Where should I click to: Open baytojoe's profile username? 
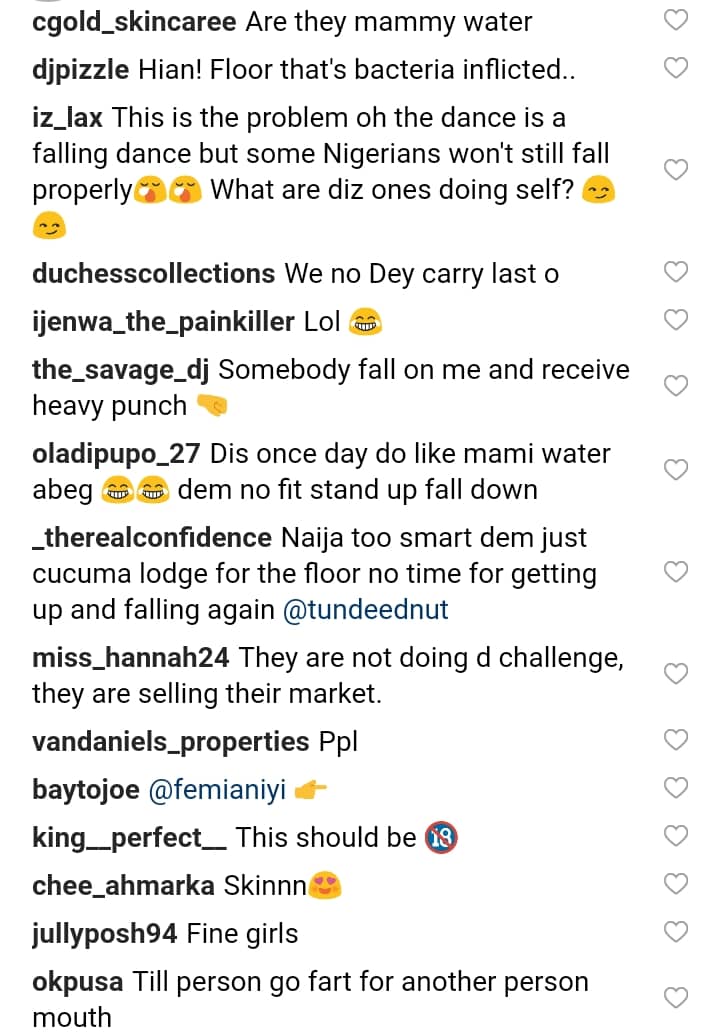point(86,791)
